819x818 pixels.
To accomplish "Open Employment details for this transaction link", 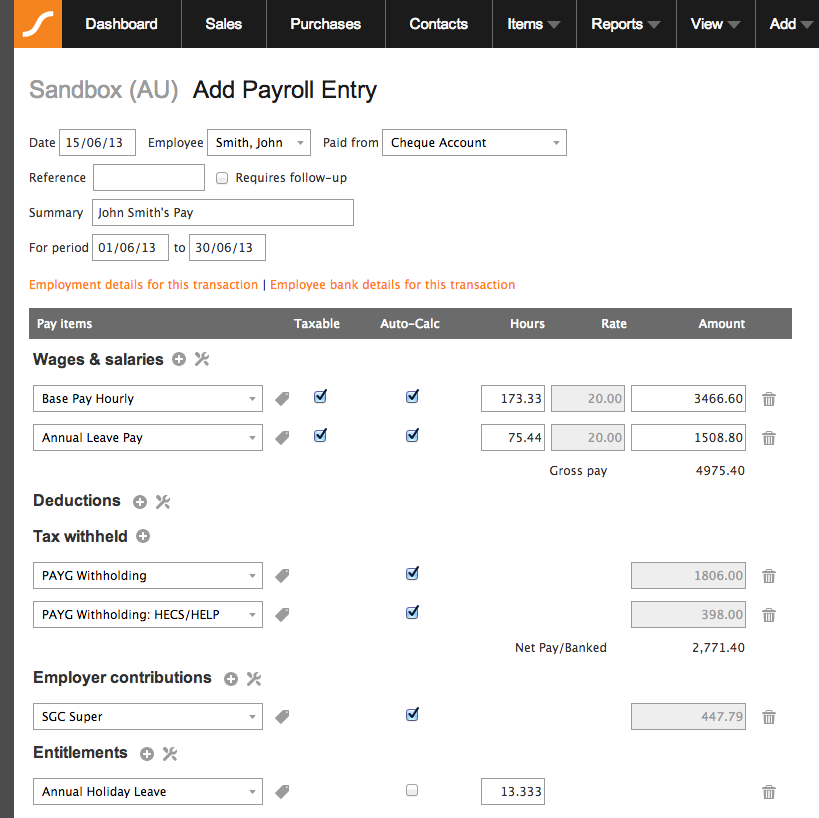I will coord(144,285).
